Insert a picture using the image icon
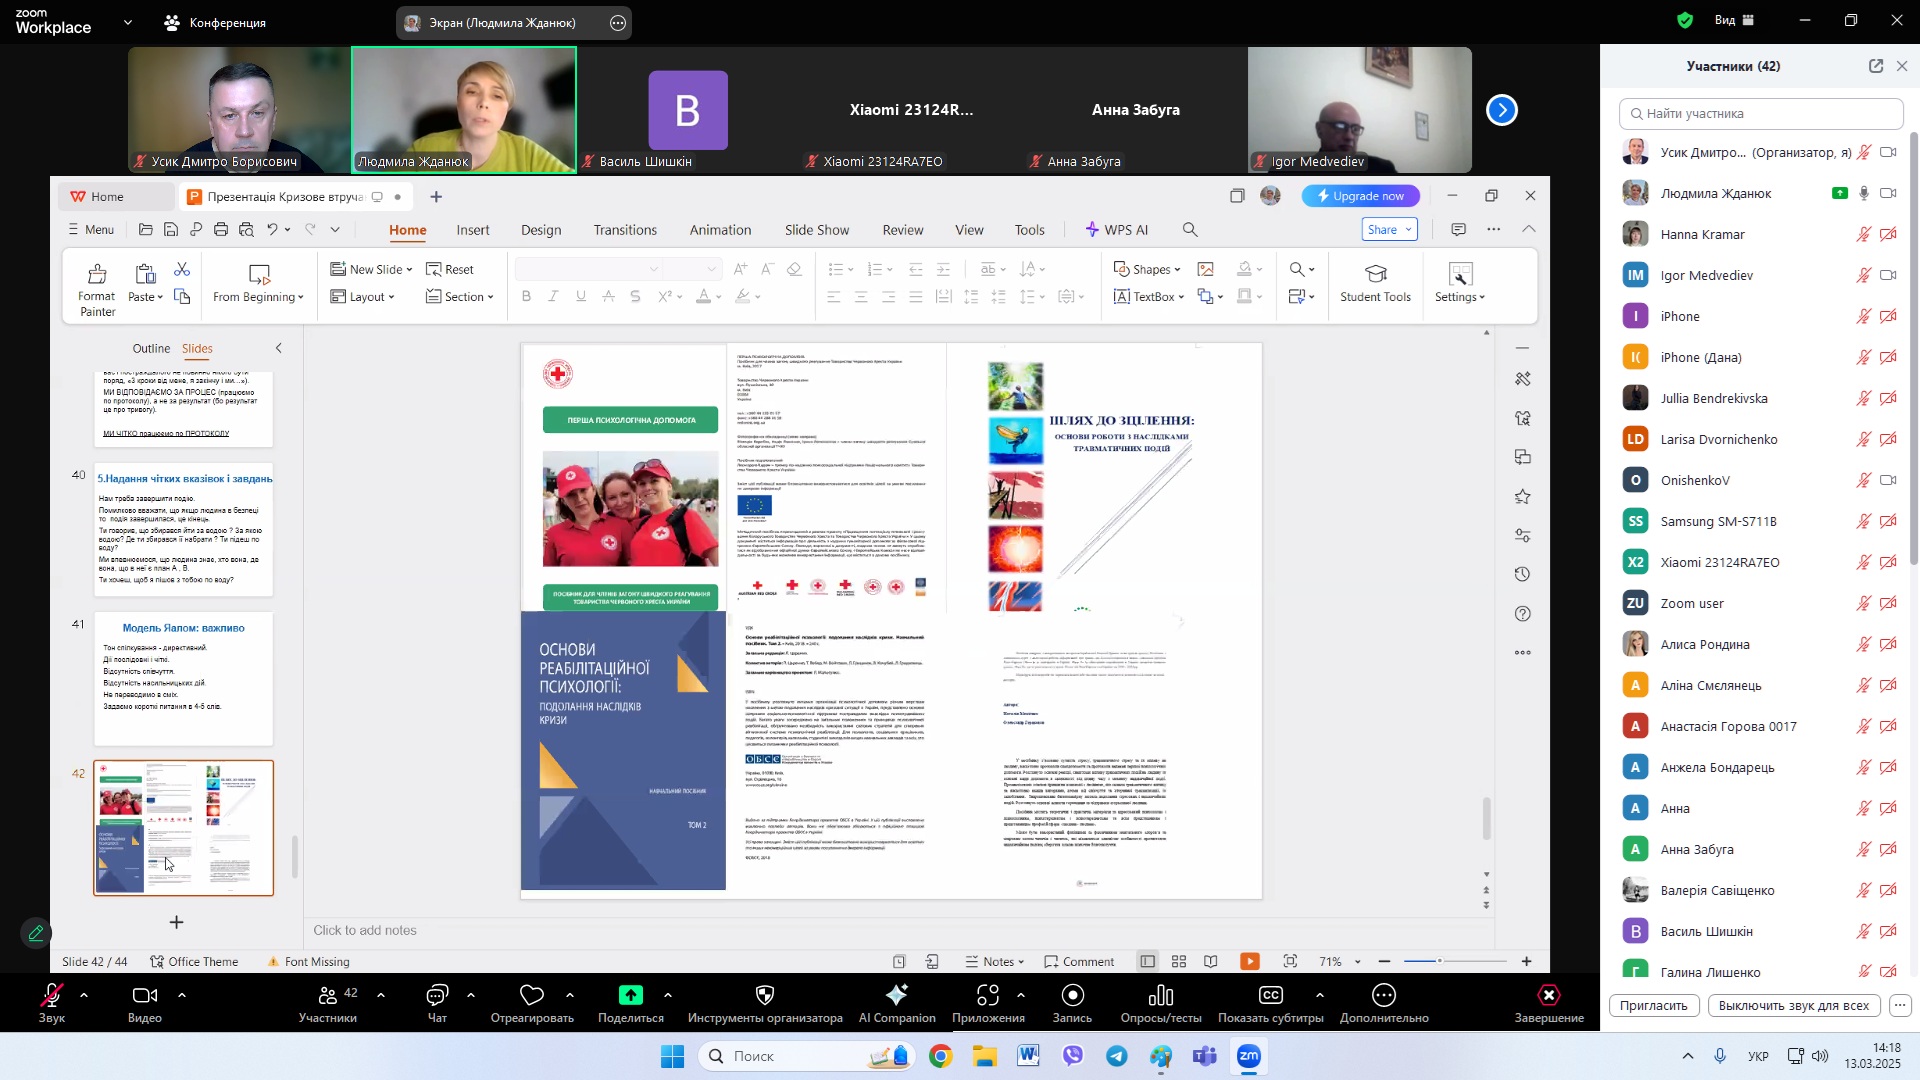The image size is (1920, 1080). (x=1206, y=269)
